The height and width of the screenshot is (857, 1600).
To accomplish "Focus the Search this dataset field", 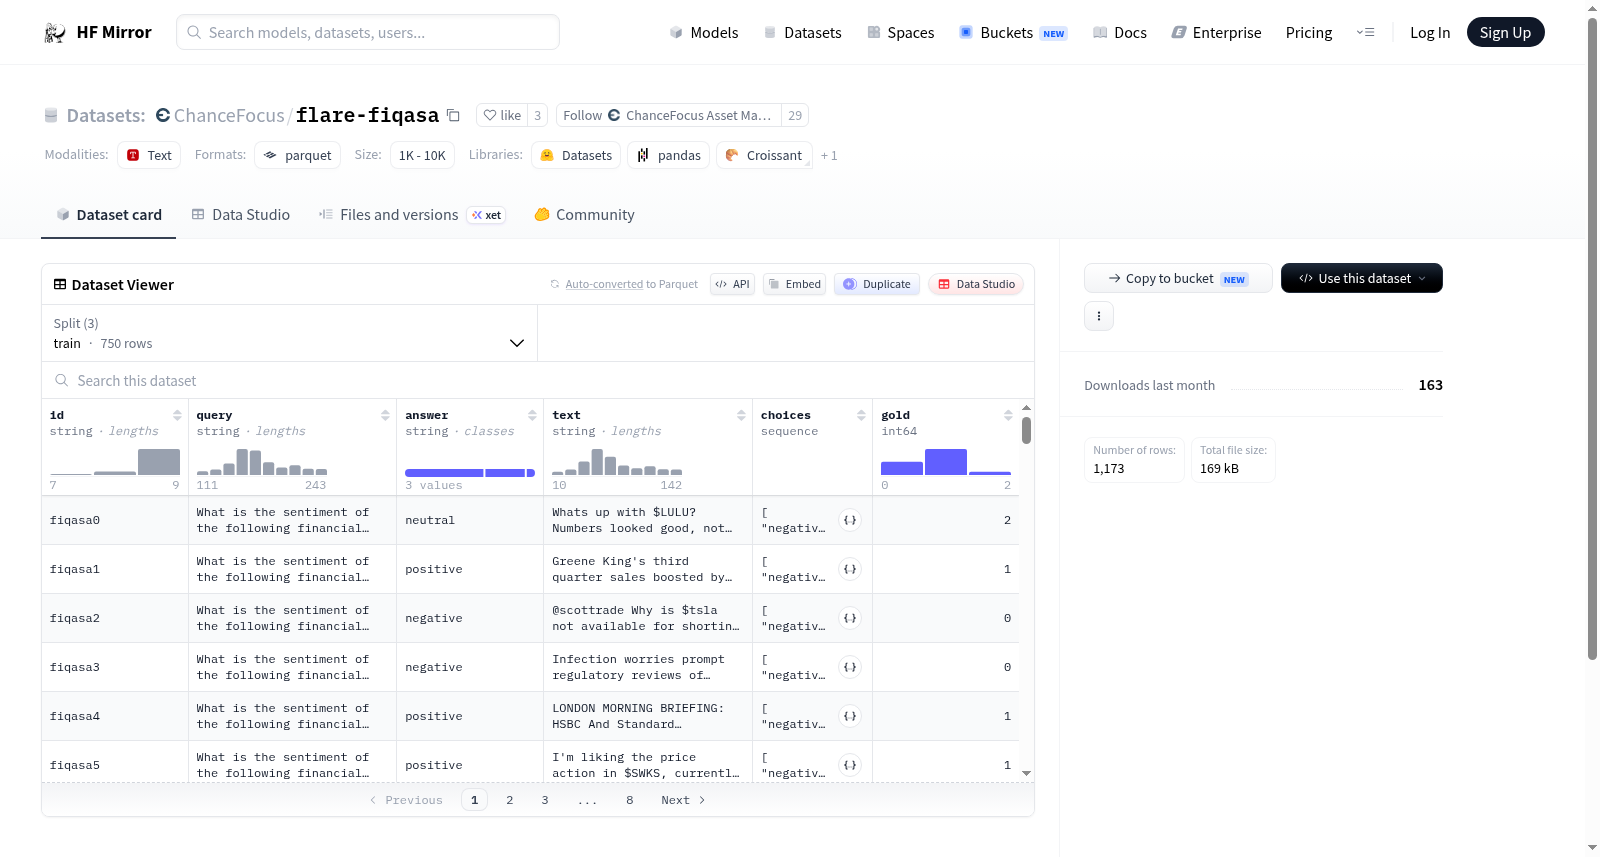I will 538,381.
